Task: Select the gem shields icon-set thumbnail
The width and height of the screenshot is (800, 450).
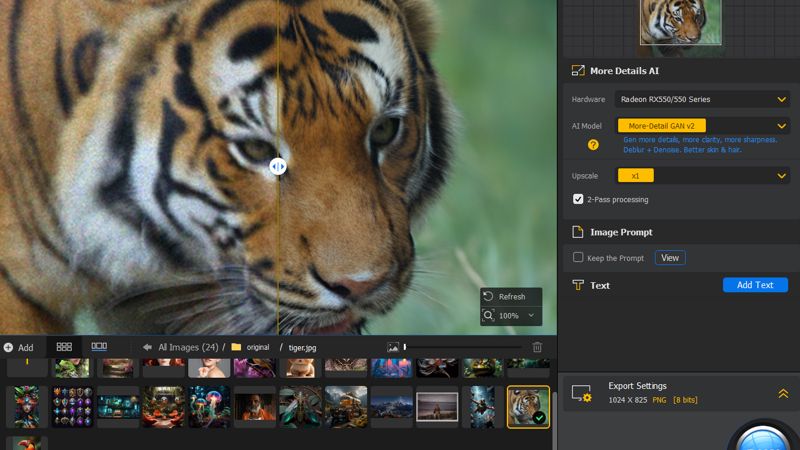Action: click(x=72, y=407)
